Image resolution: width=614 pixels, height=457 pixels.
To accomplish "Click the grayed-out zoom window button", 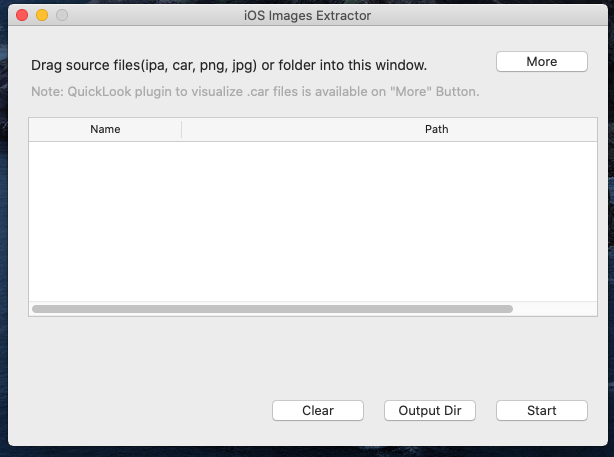I will click(62, 15).
